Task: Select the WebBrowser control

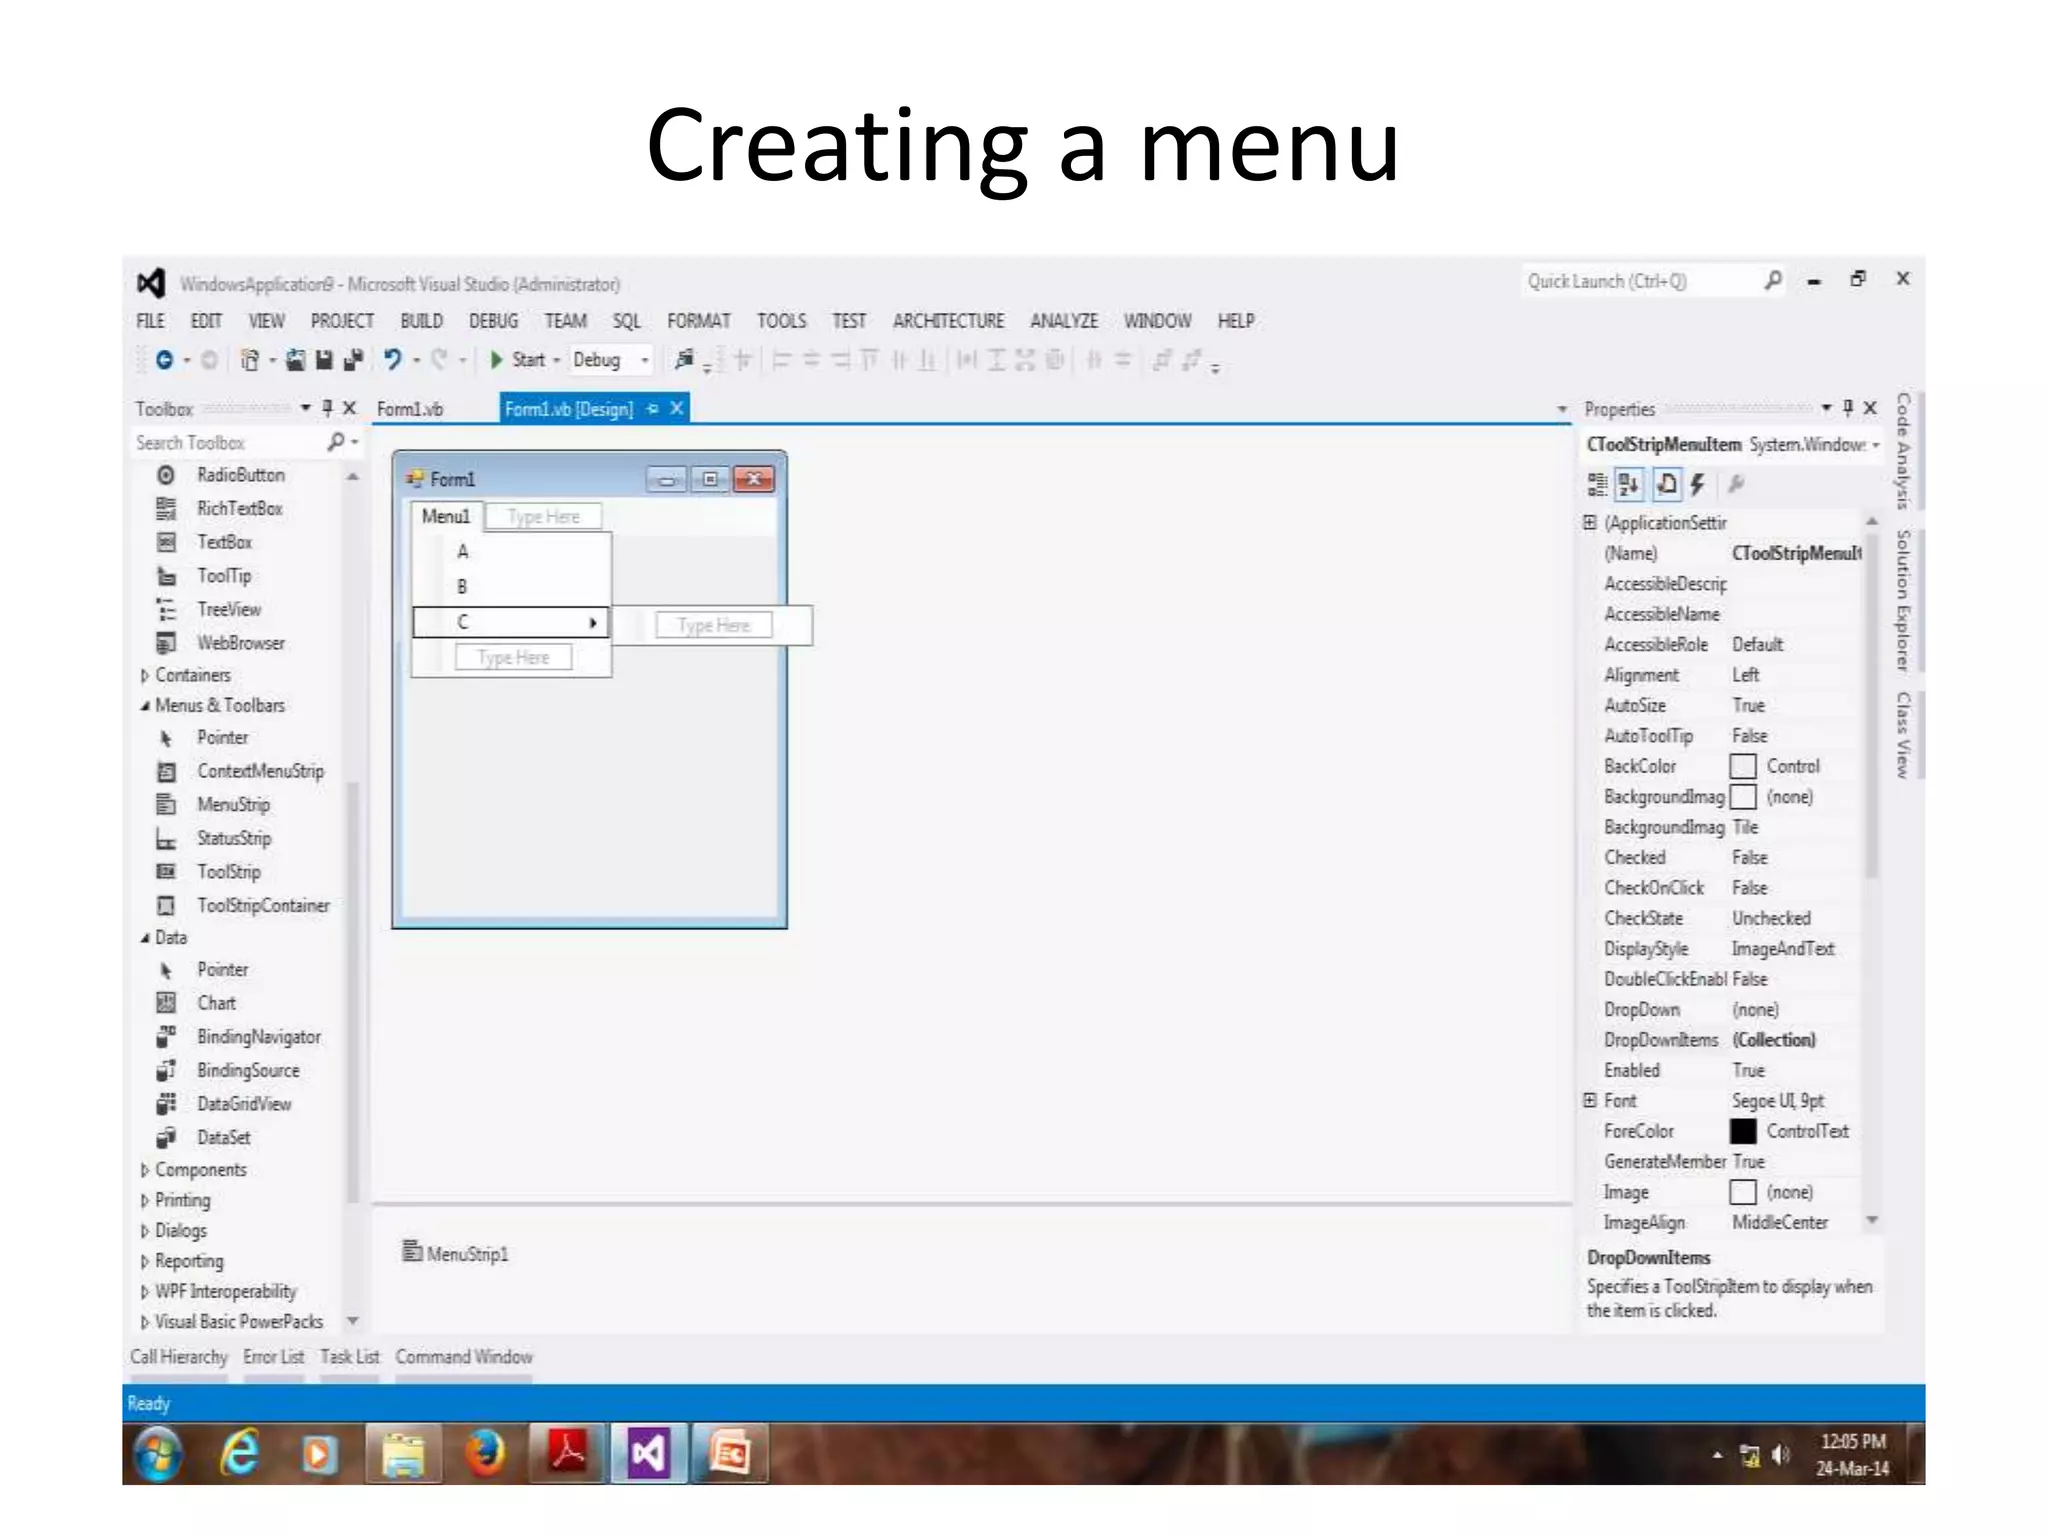Action: (240, 643)
